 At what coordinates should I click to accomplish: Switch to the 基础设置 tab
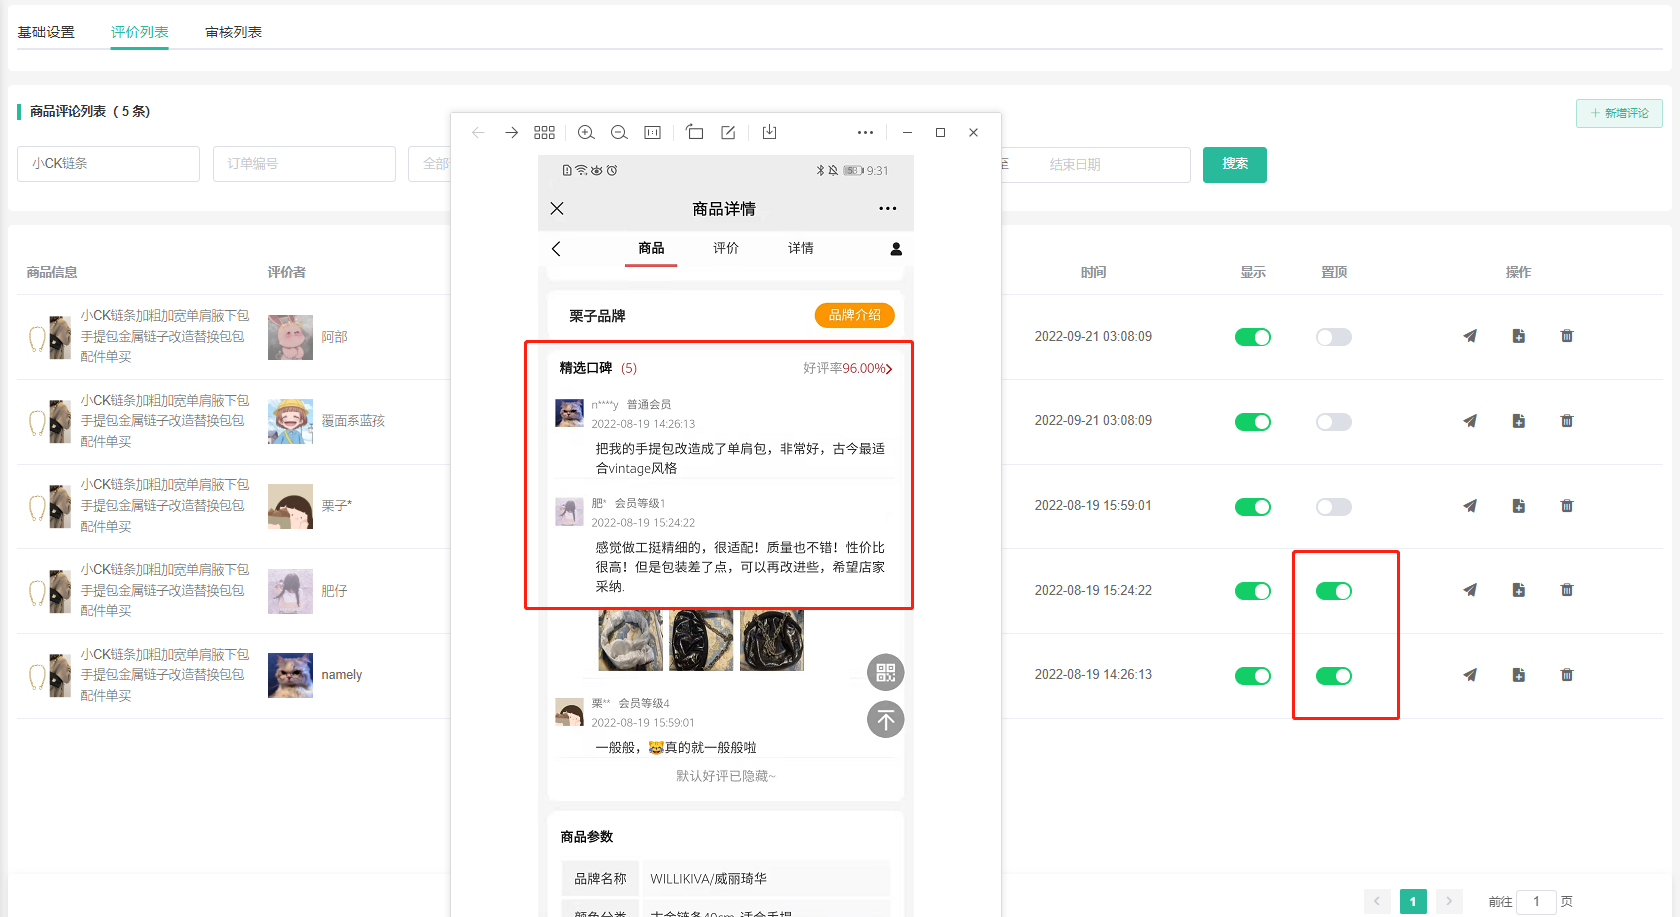tap(46, 32)
